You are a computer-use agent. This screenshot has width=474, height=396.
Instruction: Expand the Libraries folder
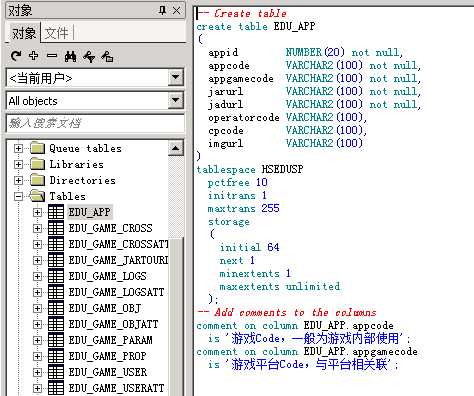point(19,164)
